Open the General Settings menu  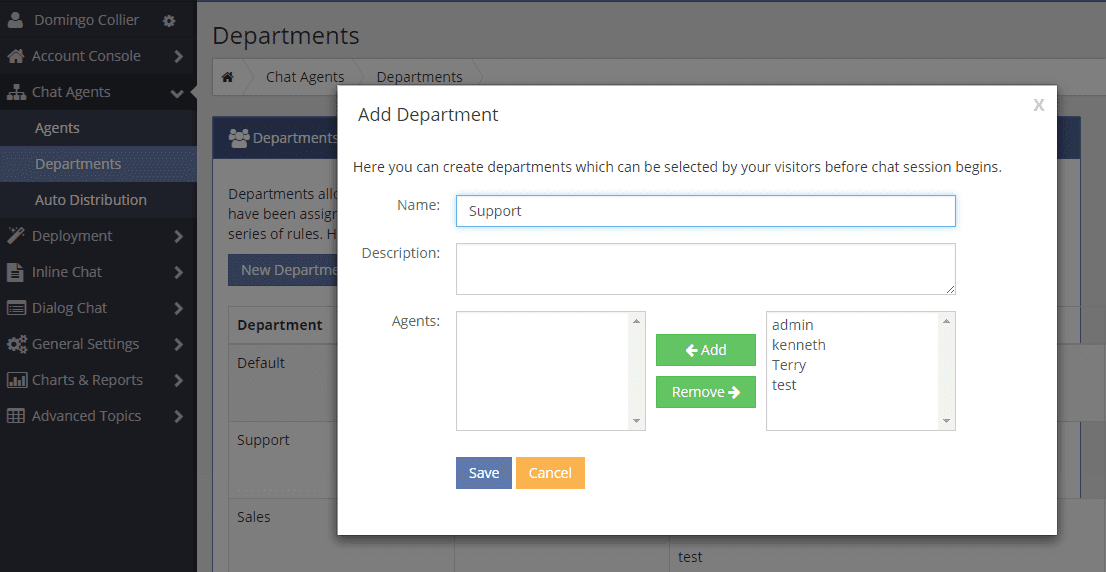click(x=98, y=344)
